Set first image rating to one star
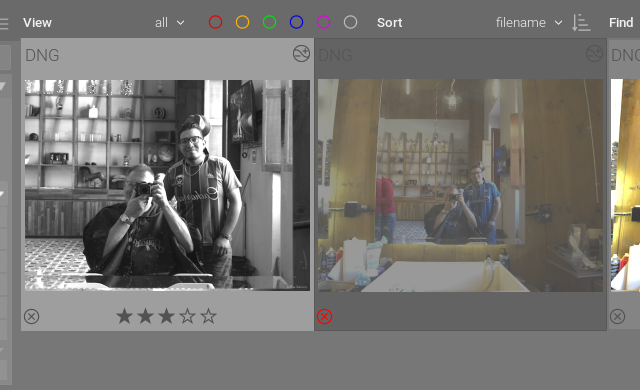This screenshot has width=640, height=390. 124,316
